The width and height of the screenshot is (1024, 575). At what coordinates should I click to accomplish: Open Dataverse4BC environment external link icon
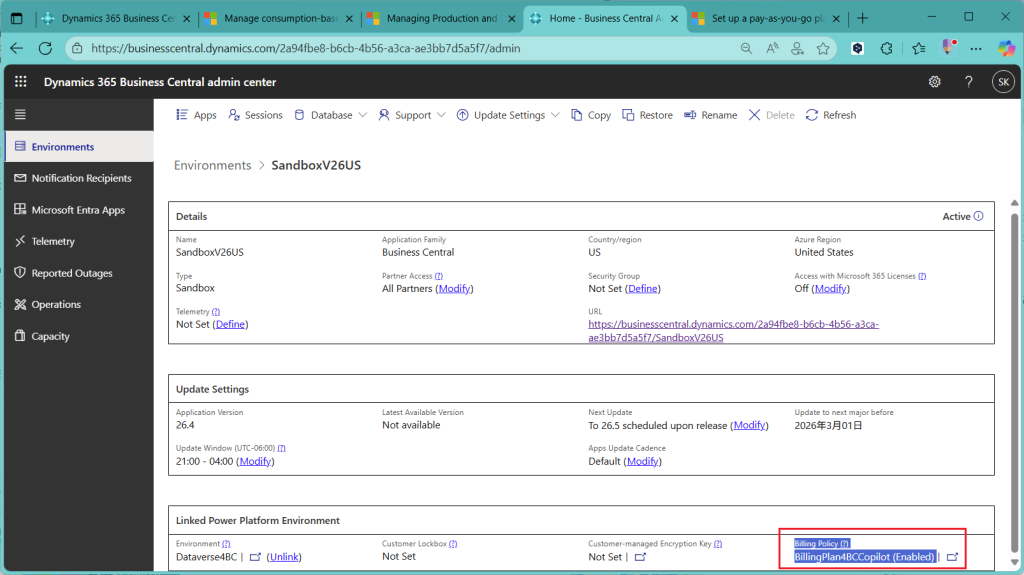click(255, 557)
